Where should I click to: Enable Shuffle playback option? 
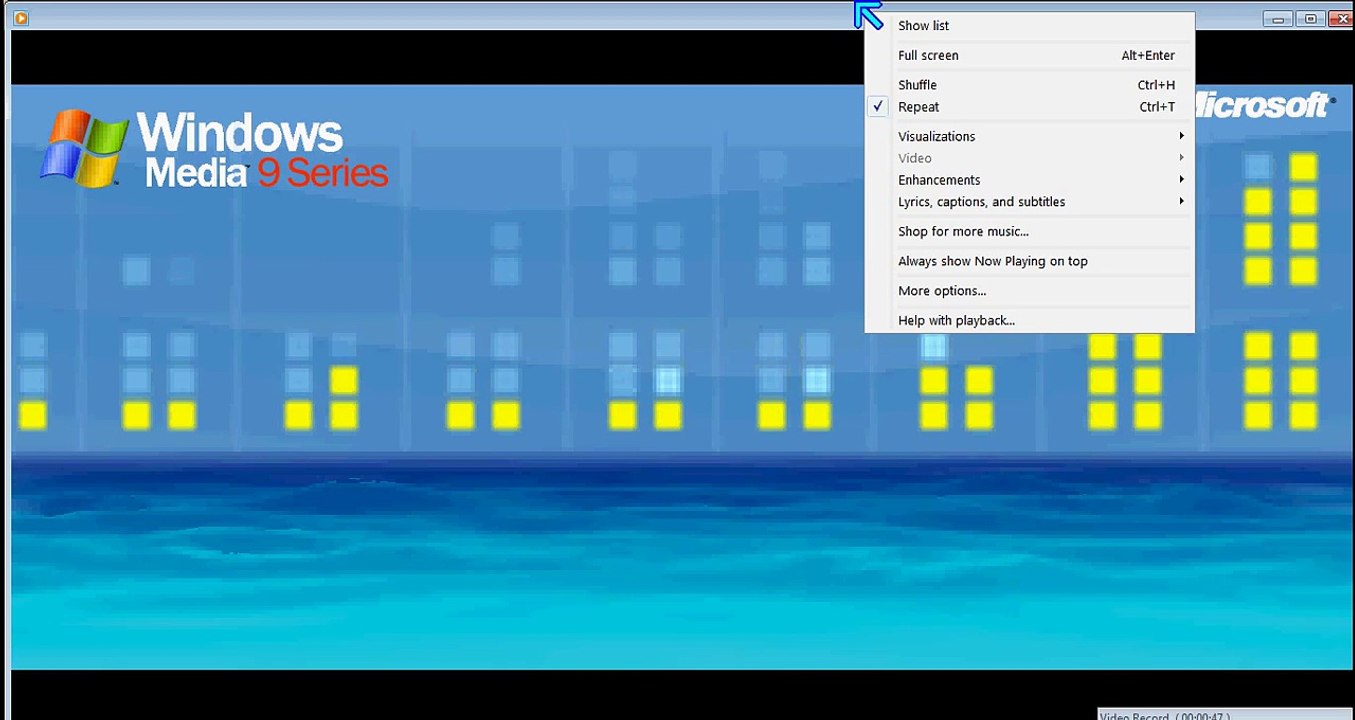click(x=1030, y=85)
